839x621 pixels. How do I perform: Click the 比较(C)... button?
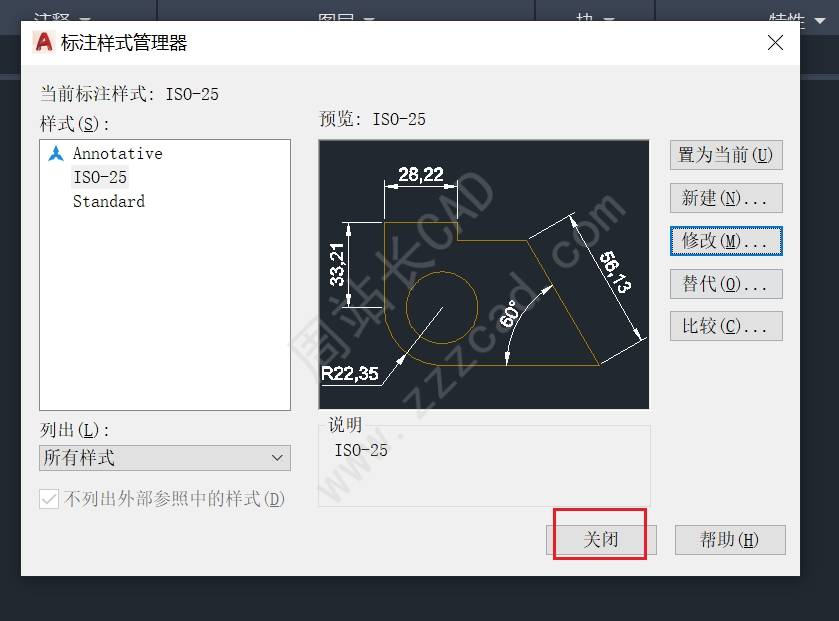(x=726, y=326)
